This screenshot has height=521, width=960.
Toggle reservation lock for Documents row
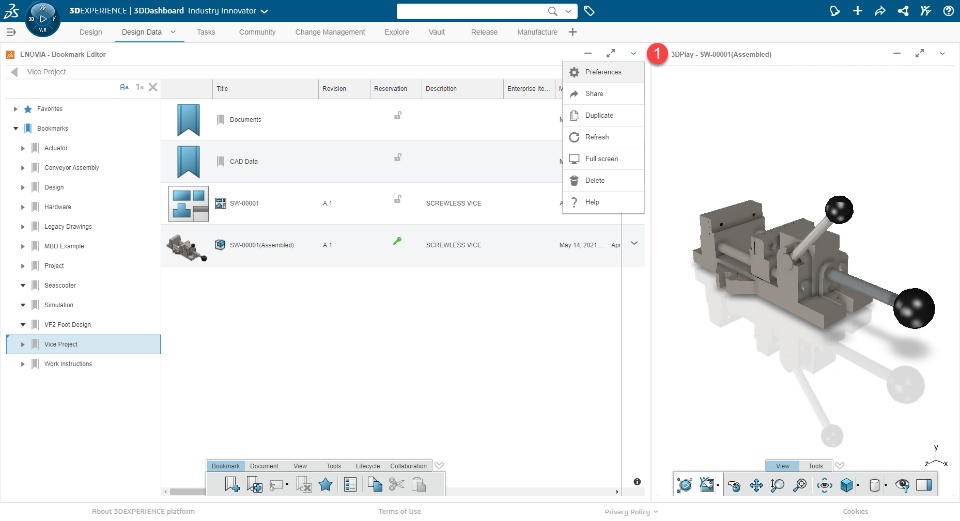tap(397, 116)
